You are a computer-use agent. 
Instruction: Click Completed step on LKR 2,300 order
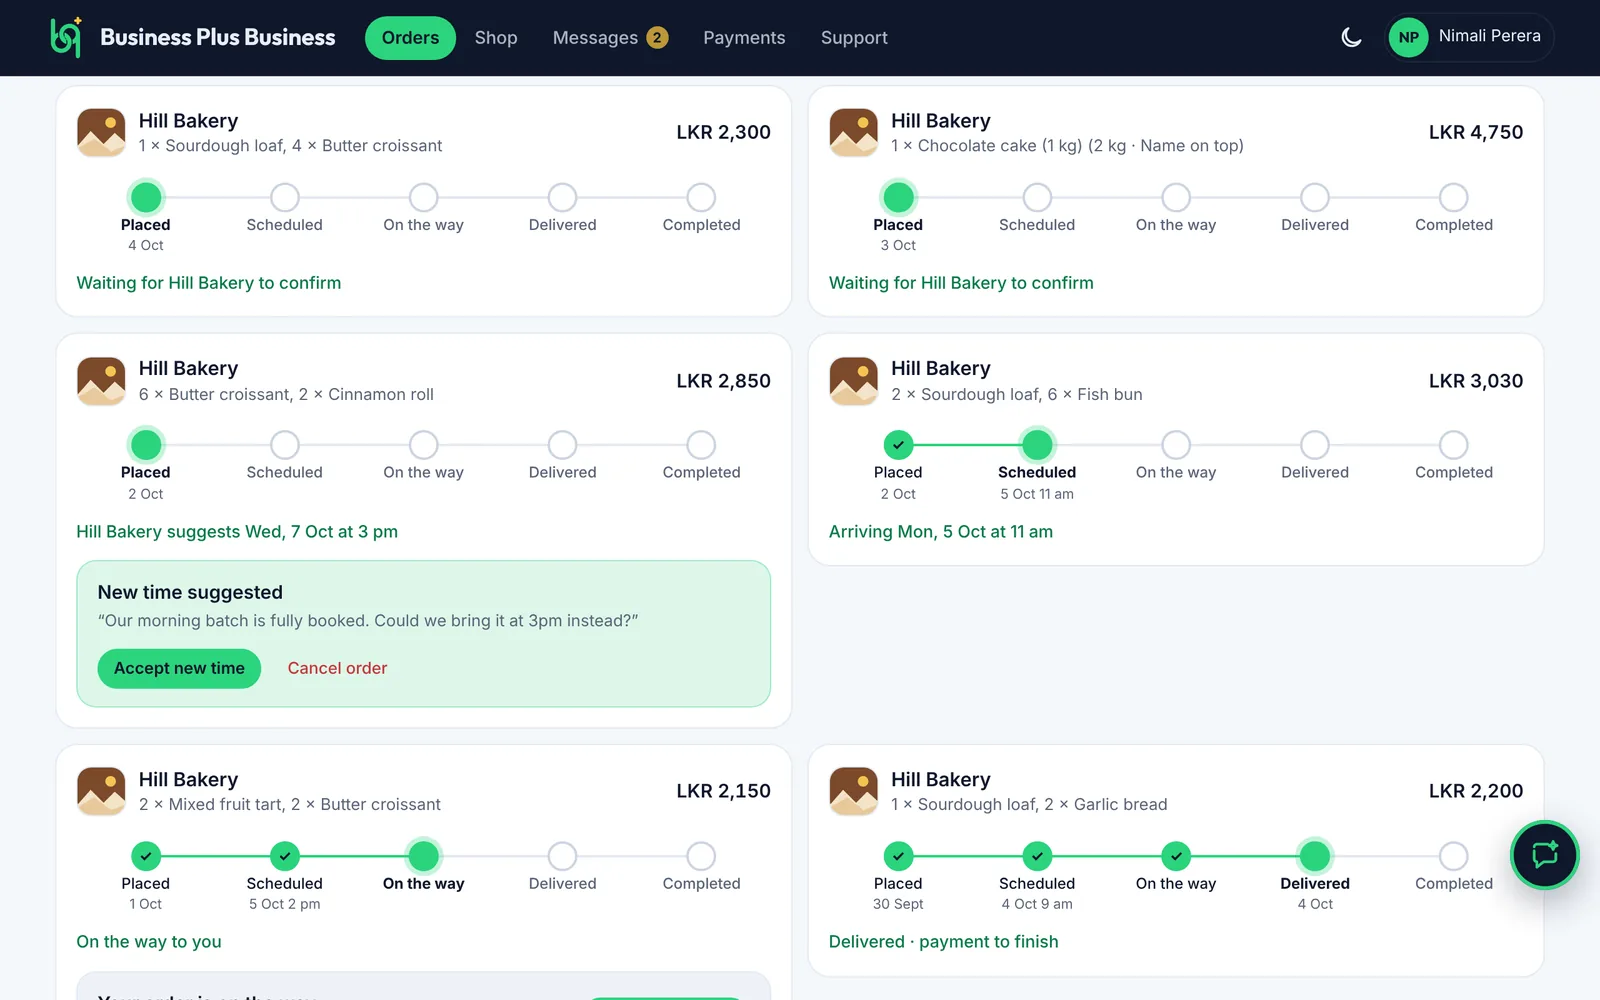coord(701,197)
